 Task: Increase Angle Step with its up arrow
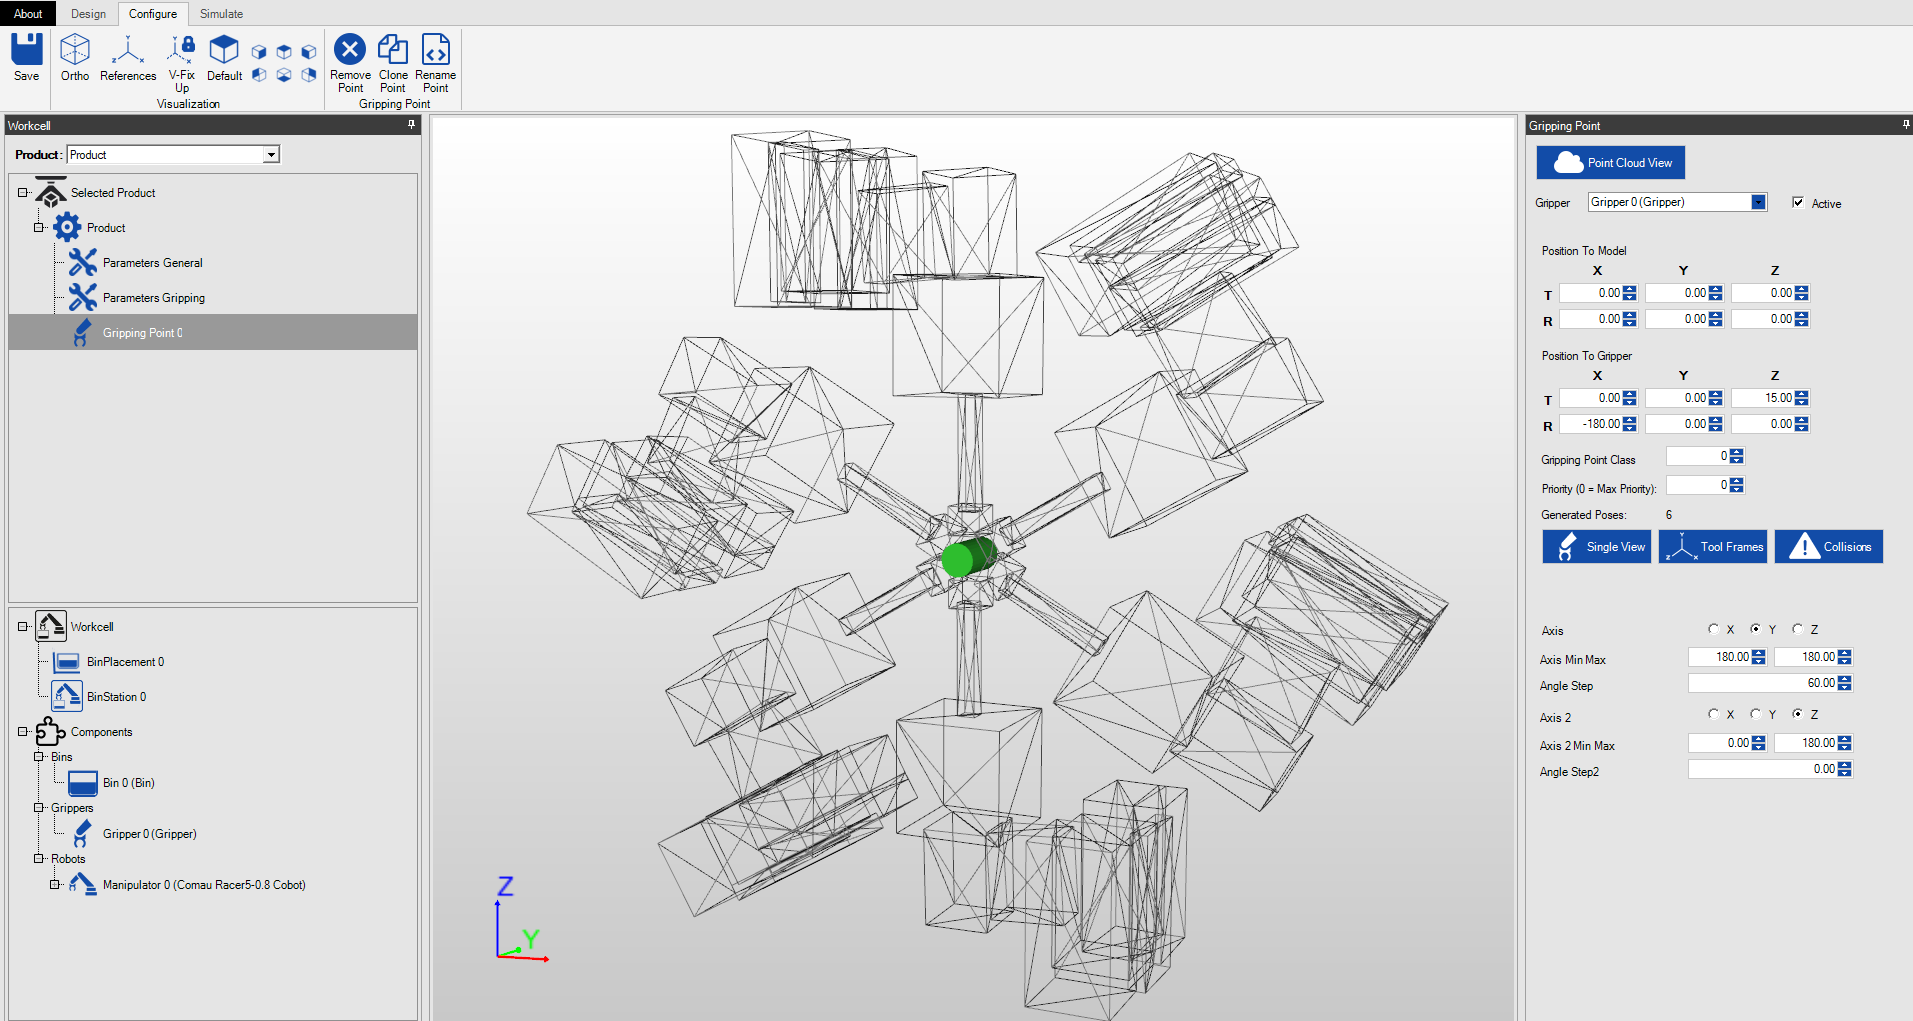[x=1845, y=680]
